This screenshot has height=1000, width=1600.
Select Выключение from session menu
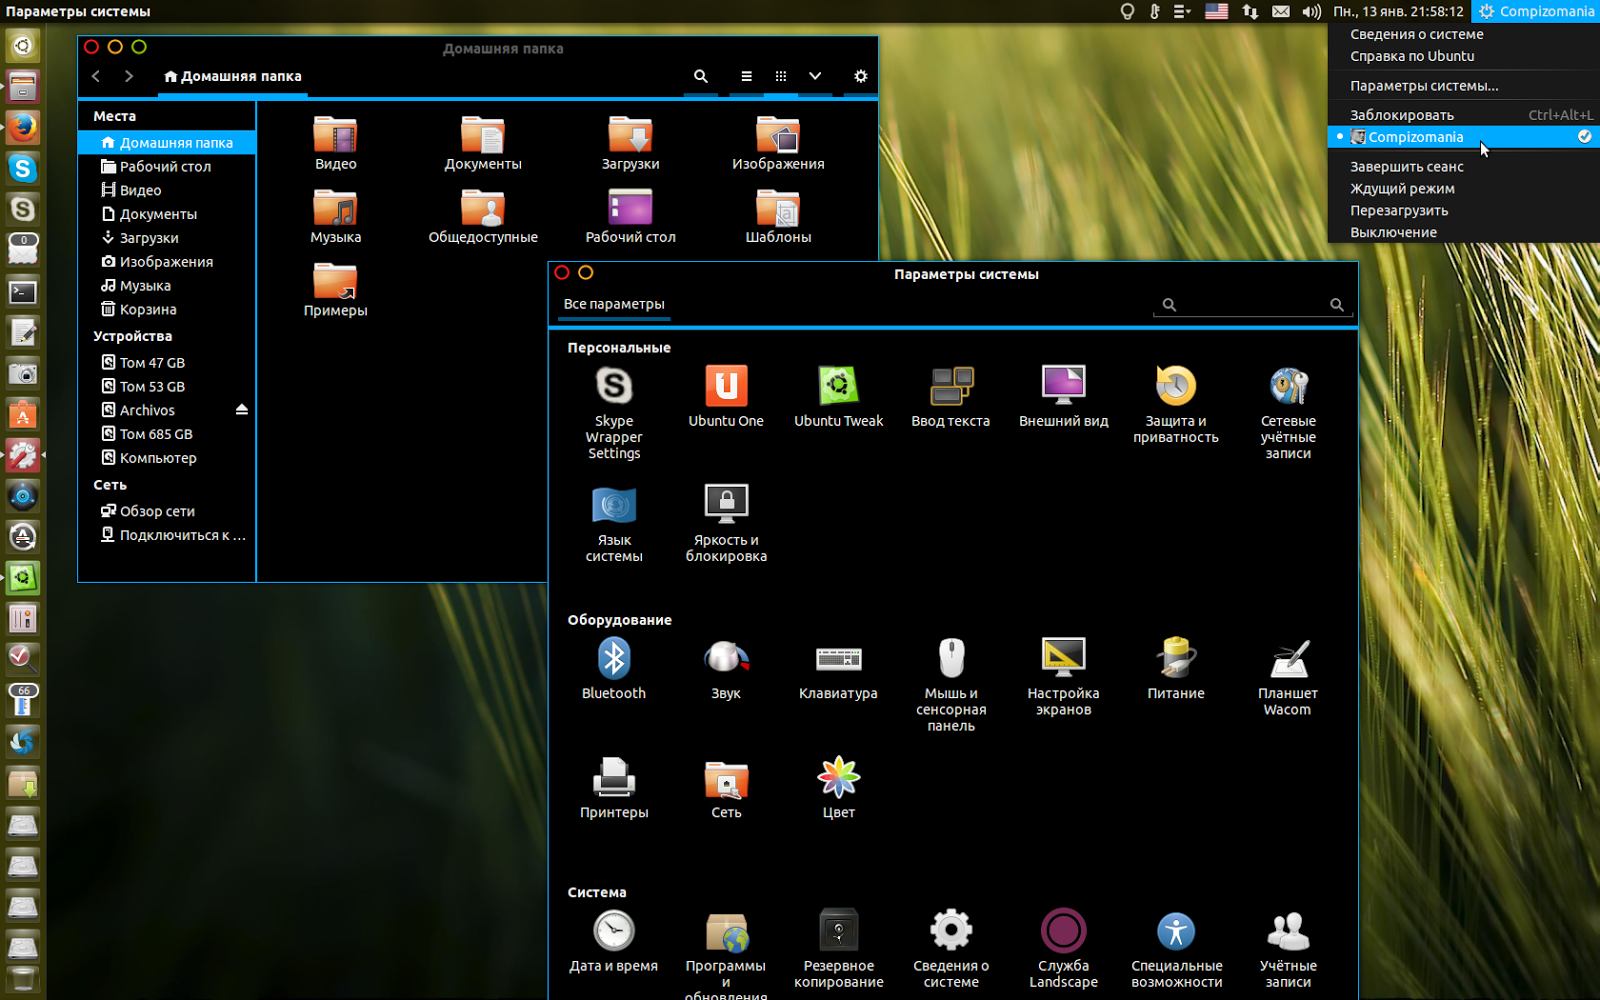click(1464, 233)
